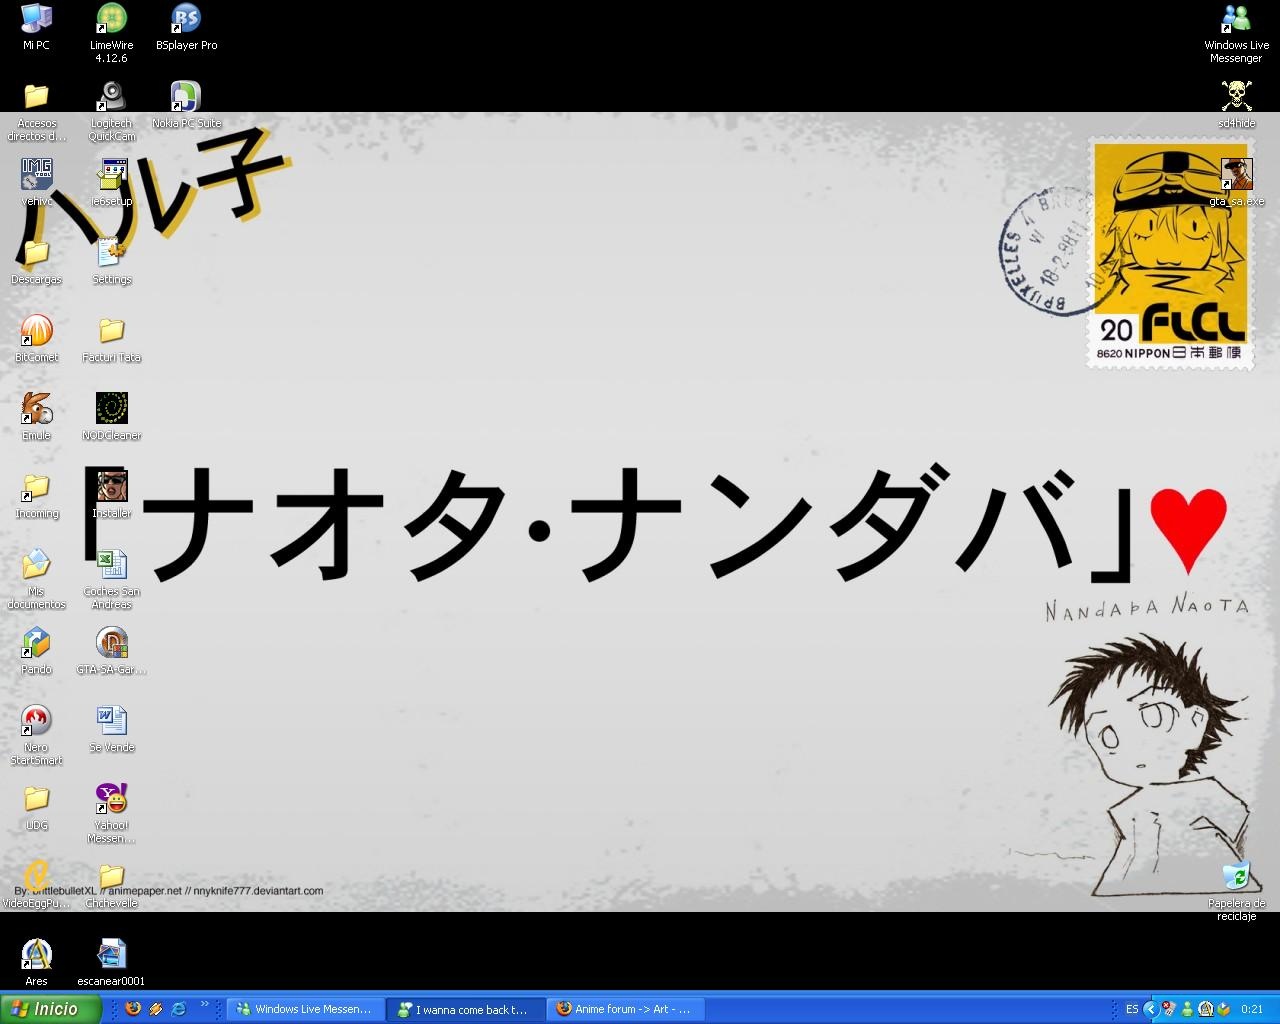The image size is (1280, 1024).
Task: Select the sd4hide skull icon
Action: [x=1236, y=105]
